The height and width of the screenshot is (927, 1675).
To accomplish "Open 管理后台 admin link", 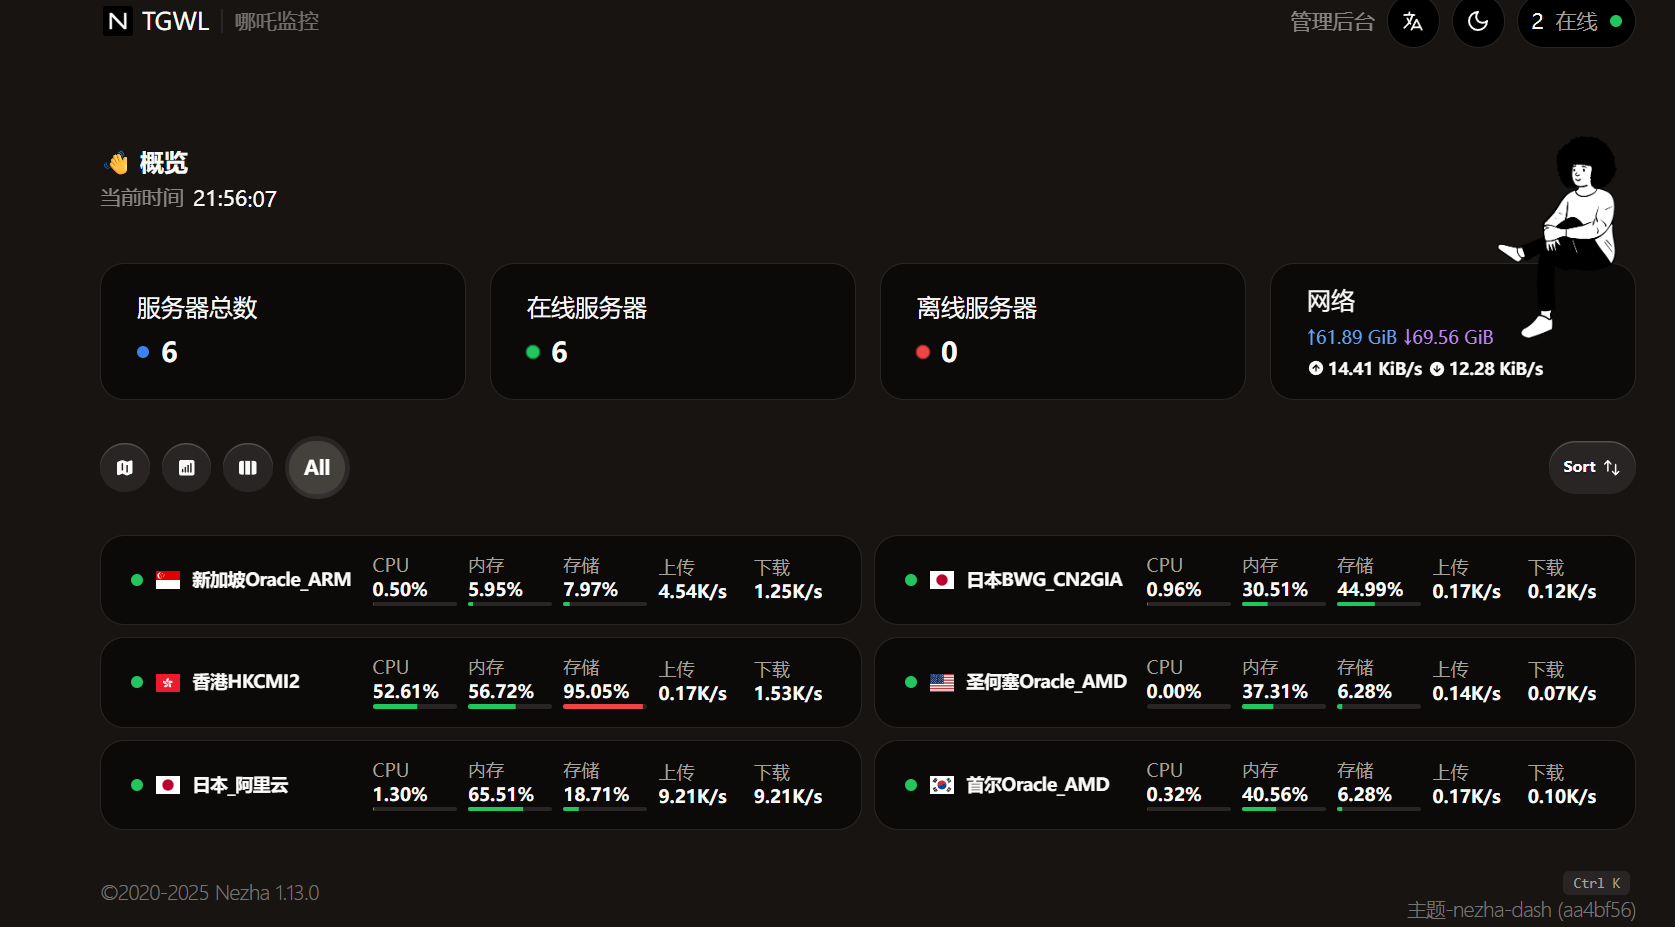I will (x=1332, y=22).
